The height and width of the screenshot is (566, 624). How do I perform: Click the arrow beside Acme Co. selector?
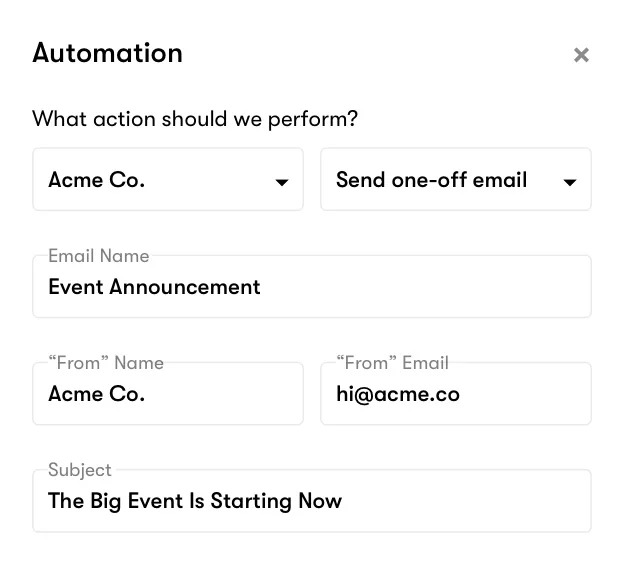(x=281, y=182)
